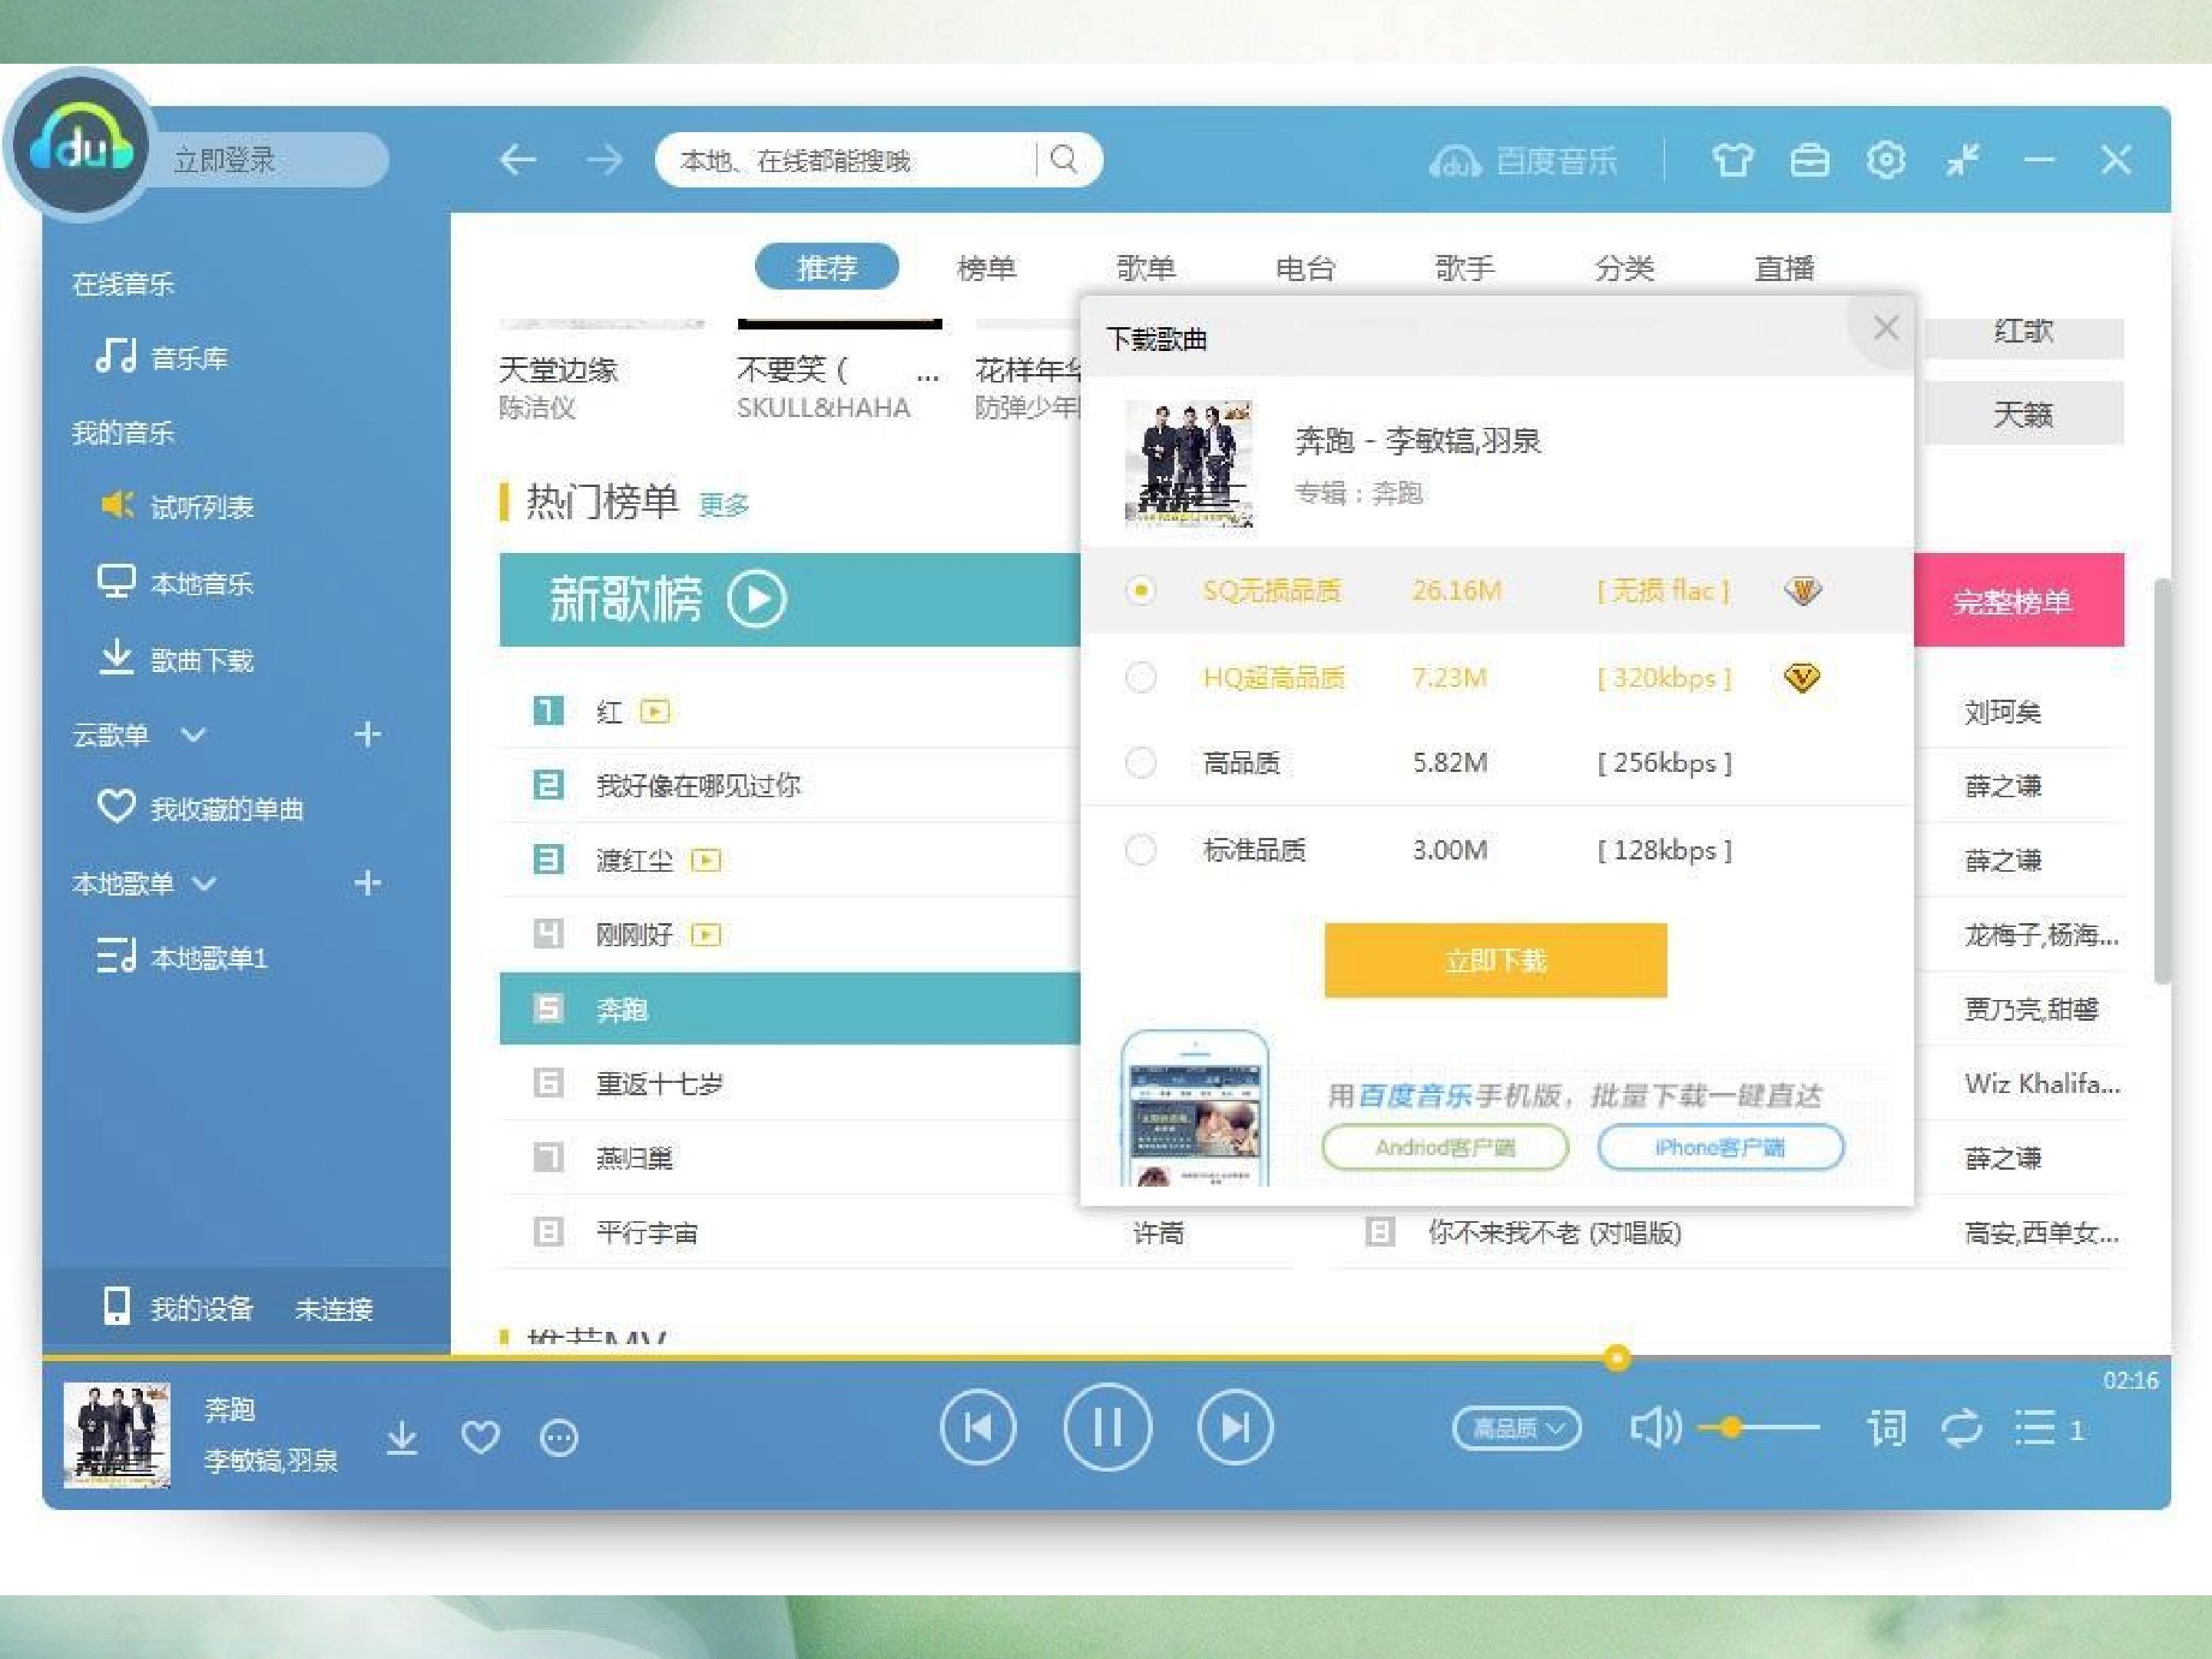Switch to the 分类 tab
Image resolution: width=2212 pixels, height=1659 pixels.
pyautogui.click(x=1625, y=267)
